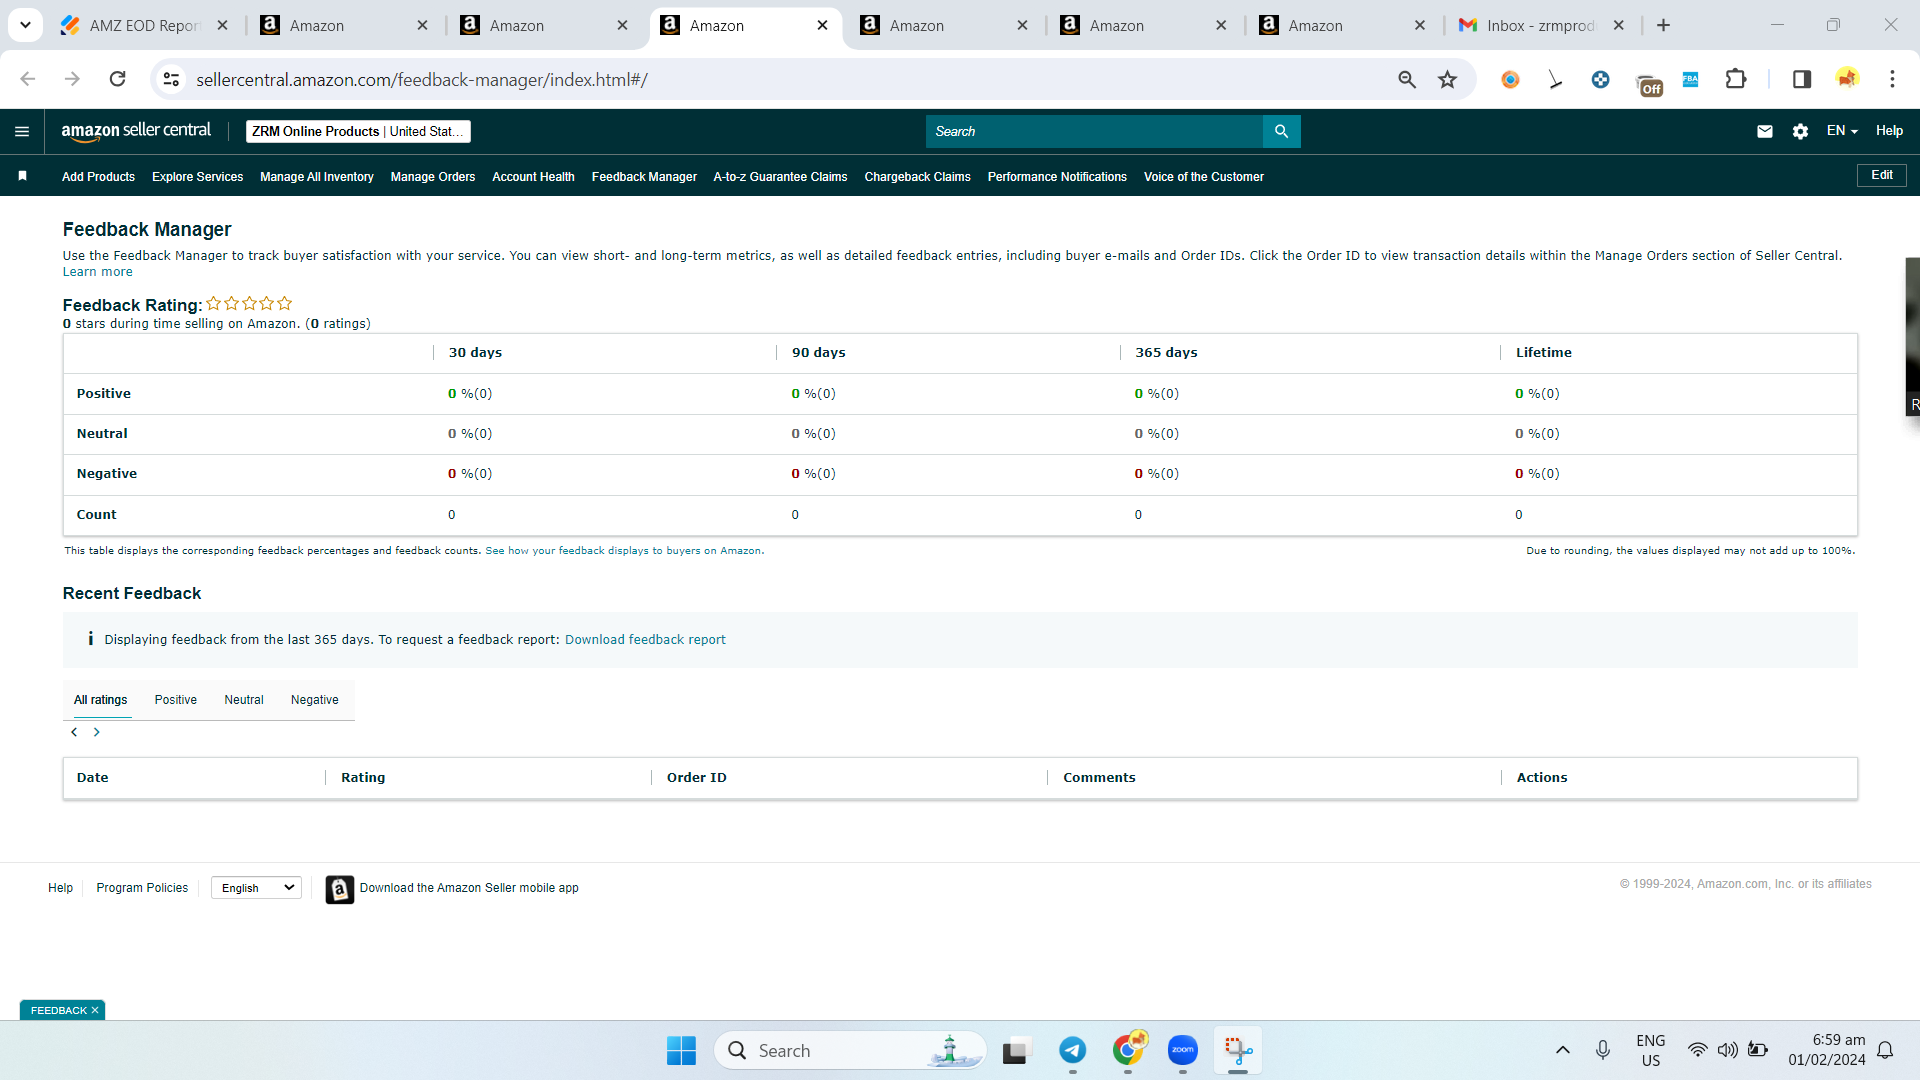Open the Program Policies footer link
The width and height of the screenshot is (1920, 1080).
[142, 888]
